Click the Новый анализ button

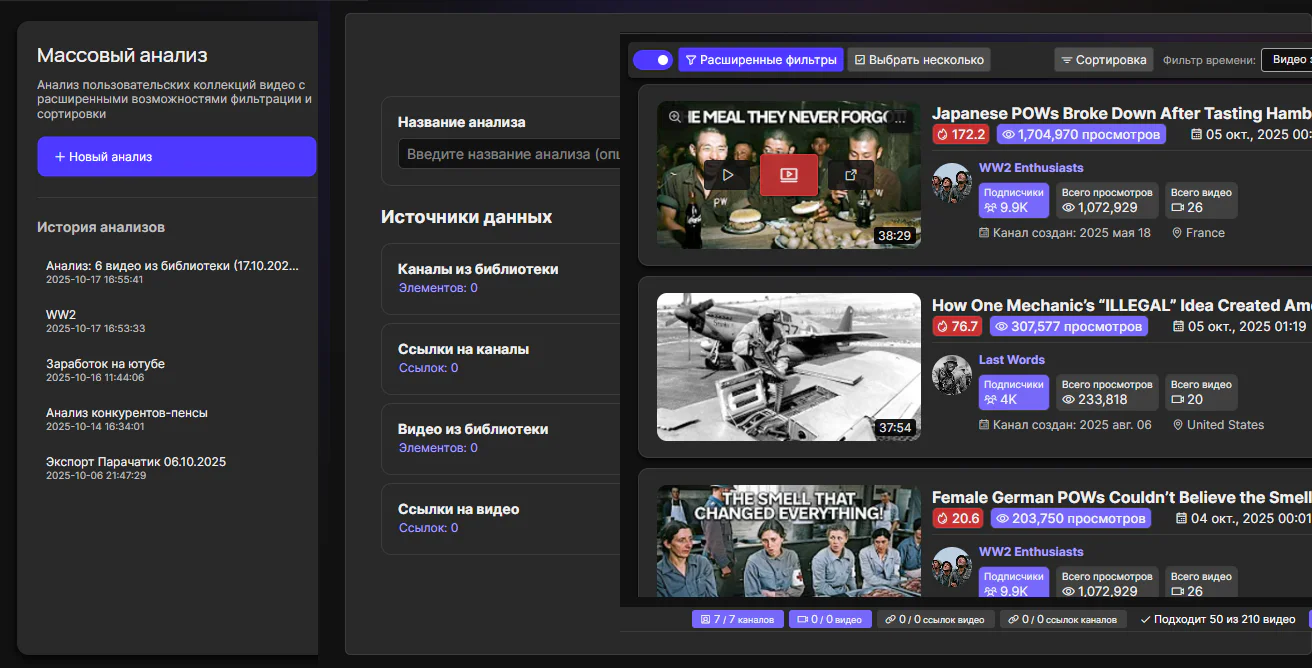176,157
